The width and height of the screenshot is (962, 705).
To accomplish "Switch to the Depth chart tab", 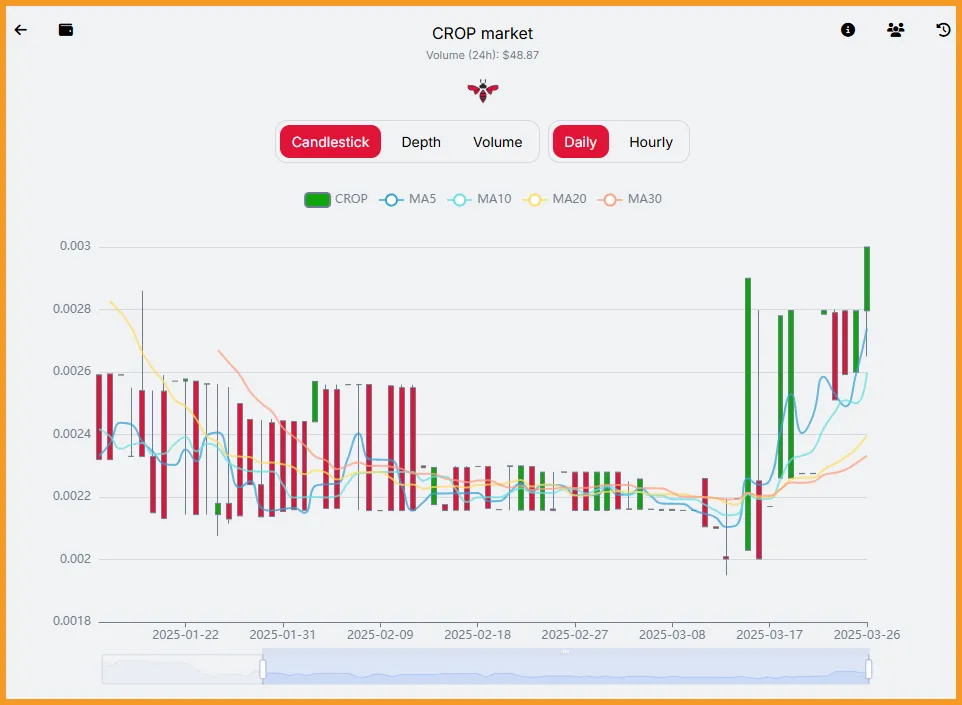I will [x=421, y=142].
